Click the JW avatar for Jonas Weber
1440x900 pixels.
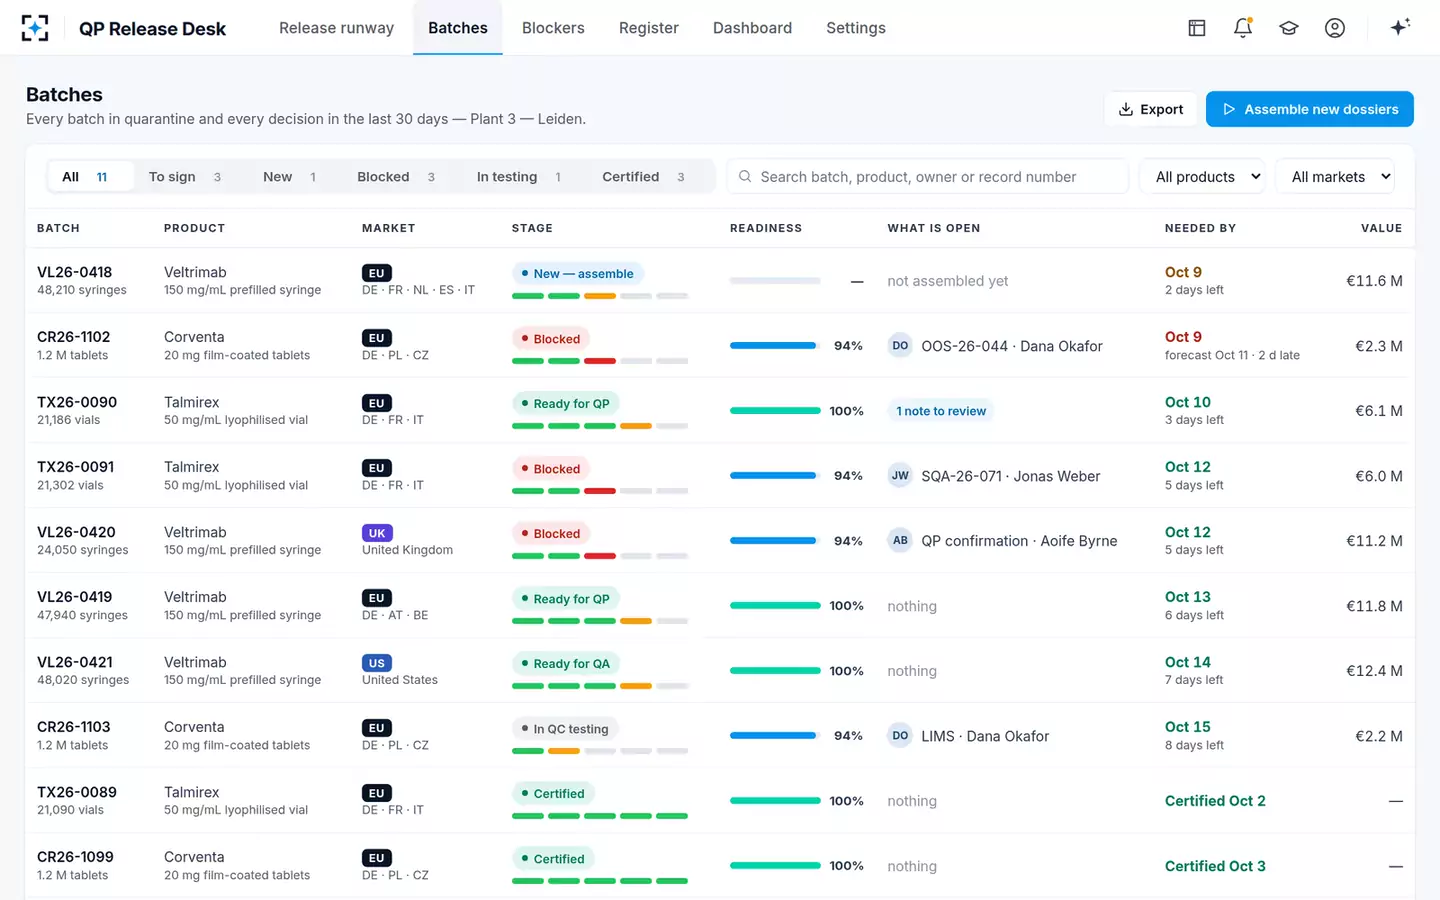click(x=900, y=476)
